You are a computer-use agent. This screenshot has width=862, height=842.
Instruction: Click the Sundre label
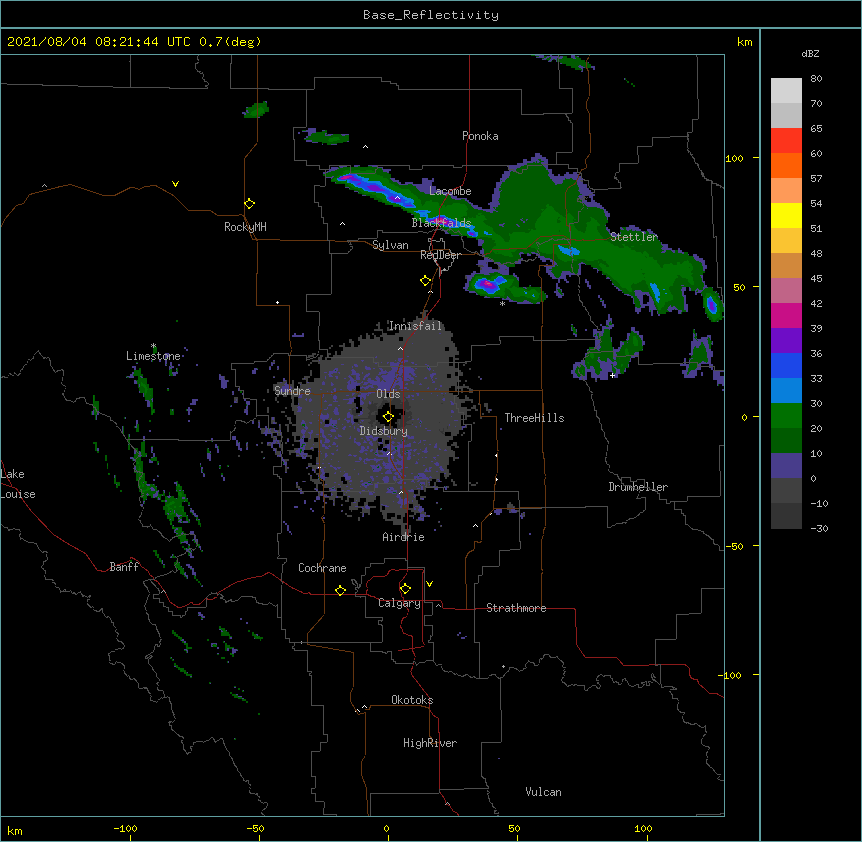coord(292,391)
